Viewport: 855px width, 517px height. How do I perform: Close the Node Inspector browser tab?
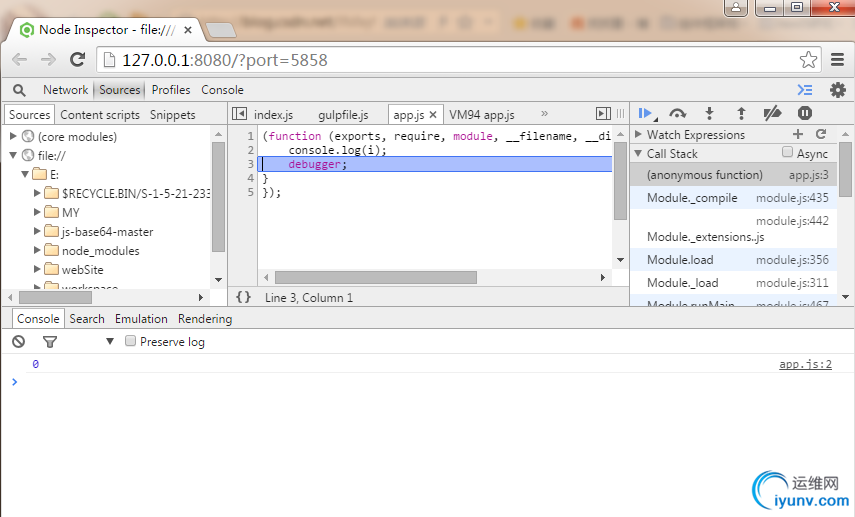pos(188,30)
